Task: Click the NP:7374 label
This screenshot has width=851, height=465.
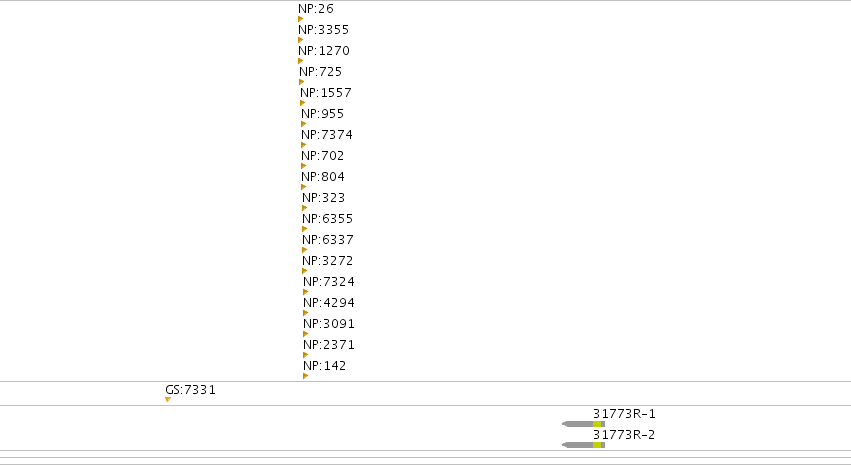Action: tap(327, 135)
